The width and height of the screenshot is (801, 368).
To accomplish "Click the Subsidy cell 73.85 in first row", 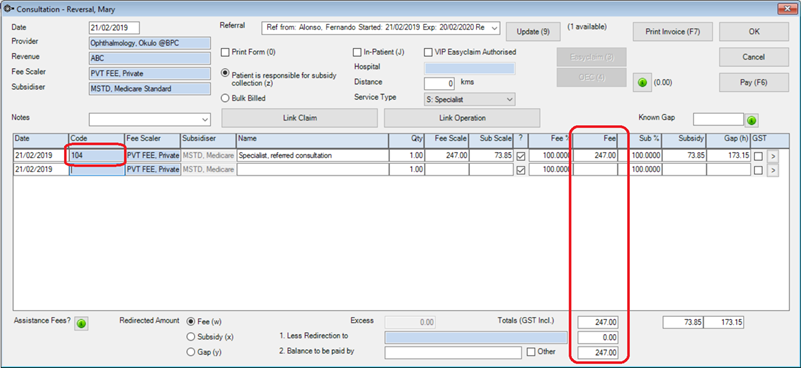I will point(684,155).
